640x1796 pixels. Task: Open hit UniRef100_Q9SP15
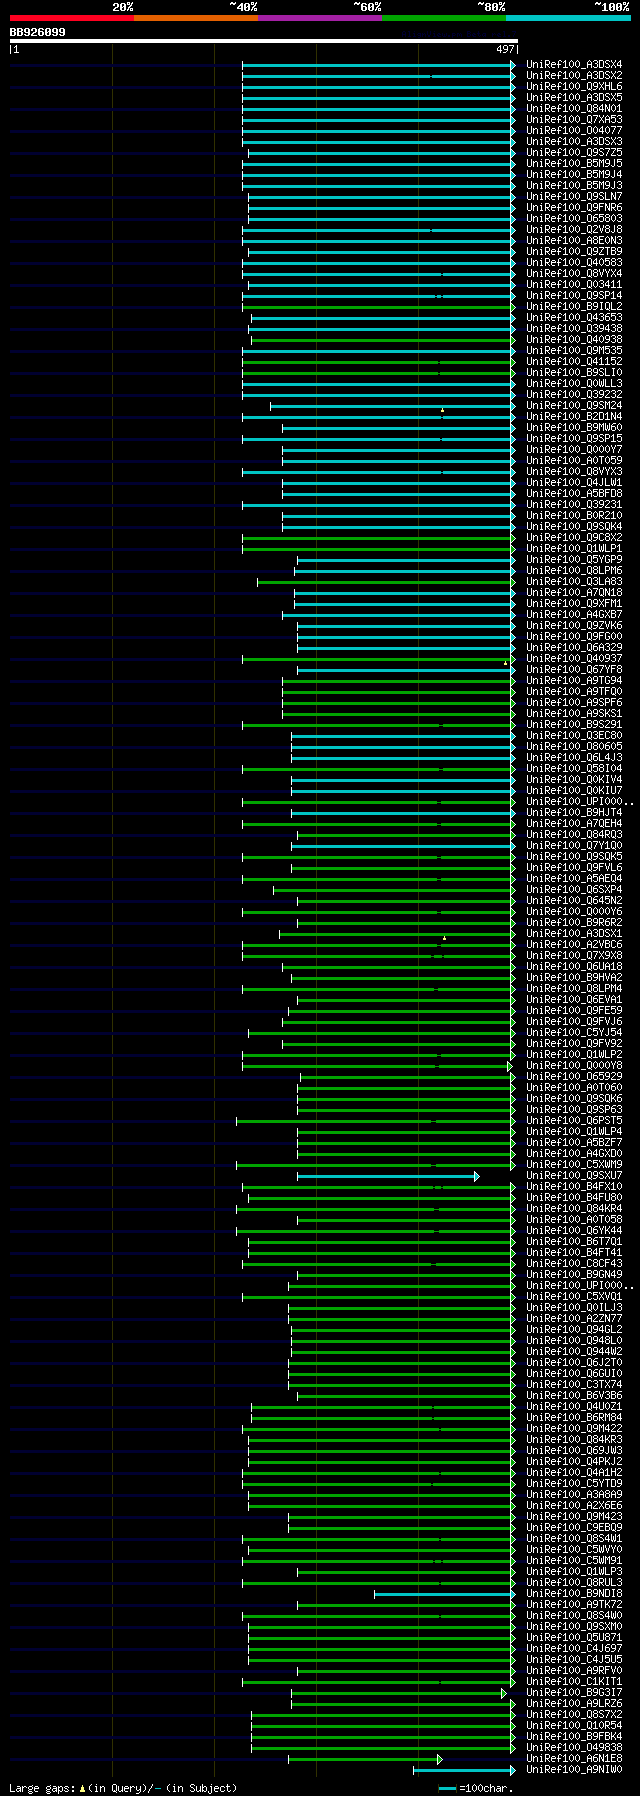(x=574, y=438)
